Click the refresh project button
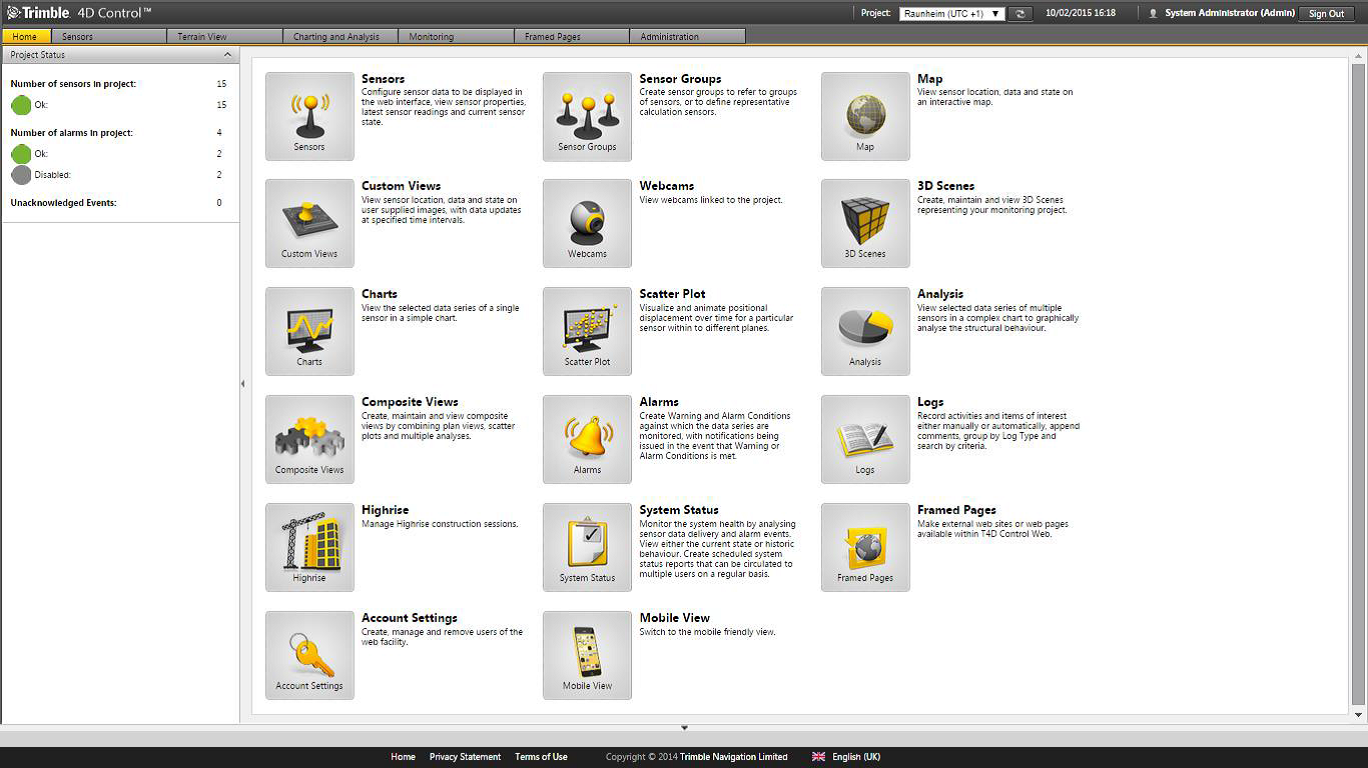Screen dimensions: 1368x768 point(1020,14)
